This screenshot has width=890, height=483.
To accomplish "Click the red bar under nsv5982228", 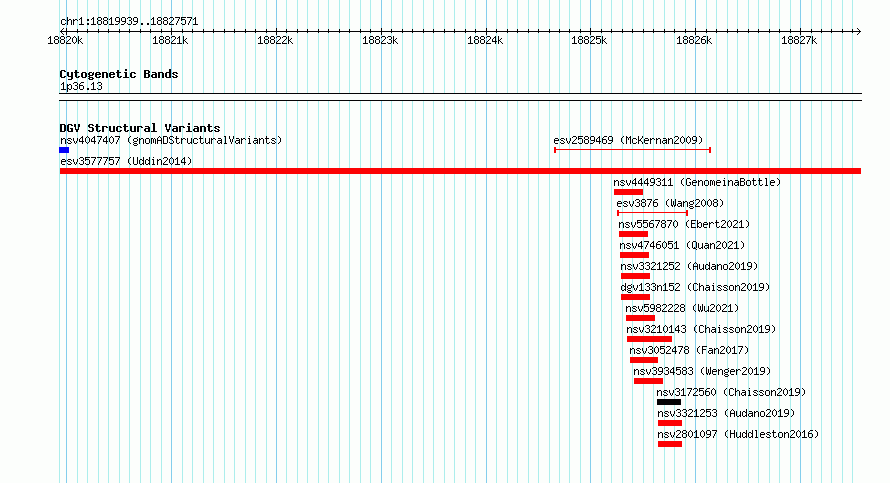I will (x=641, y=318).
